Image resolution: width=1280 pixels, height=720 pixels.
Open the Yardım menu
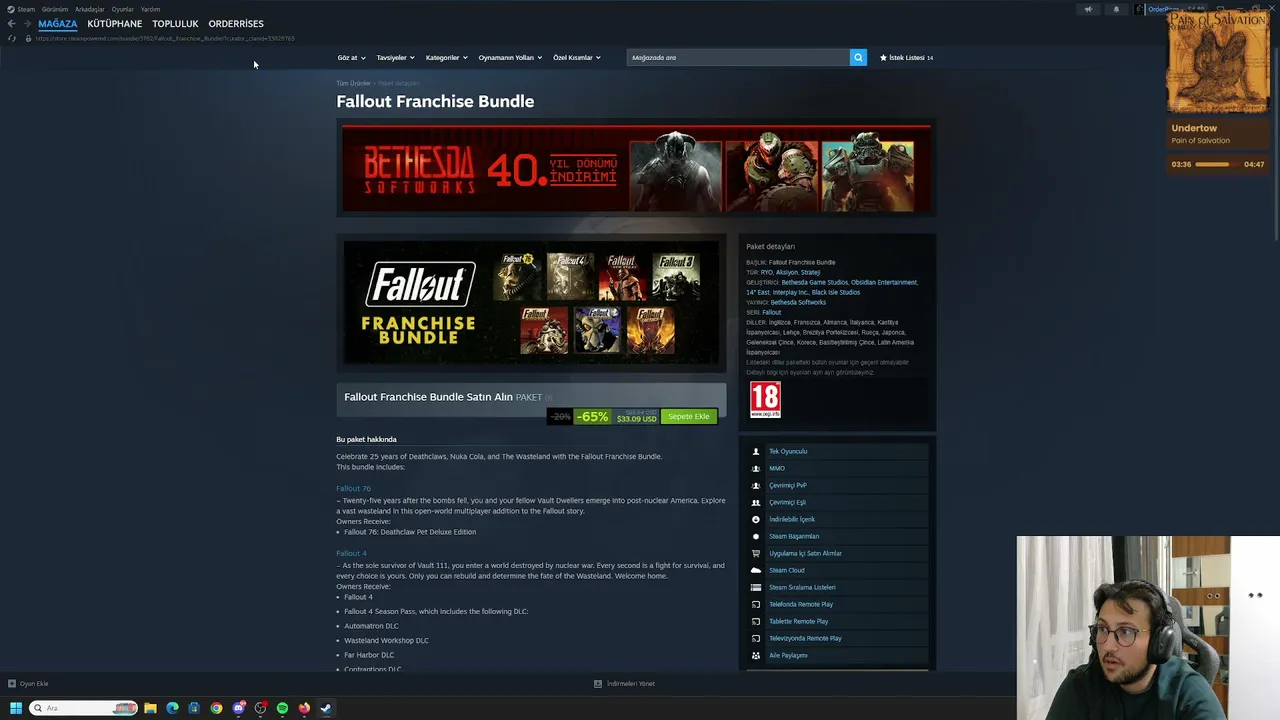point(150,9)
